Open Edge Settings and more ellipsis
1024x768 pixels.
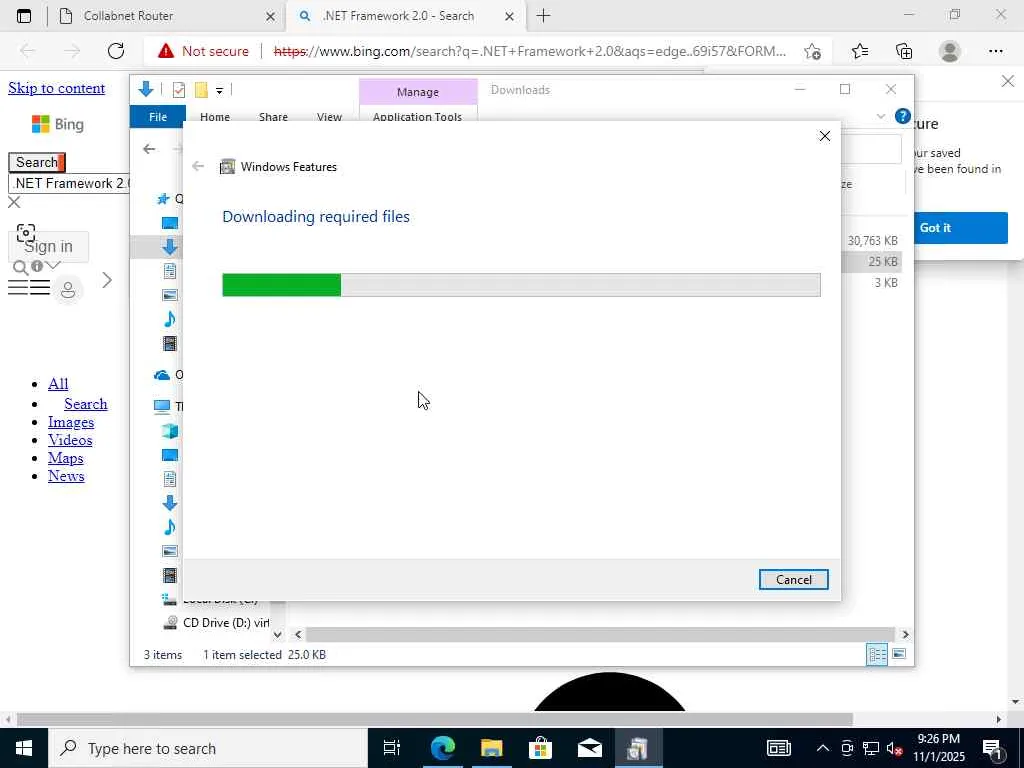point(995,51)
